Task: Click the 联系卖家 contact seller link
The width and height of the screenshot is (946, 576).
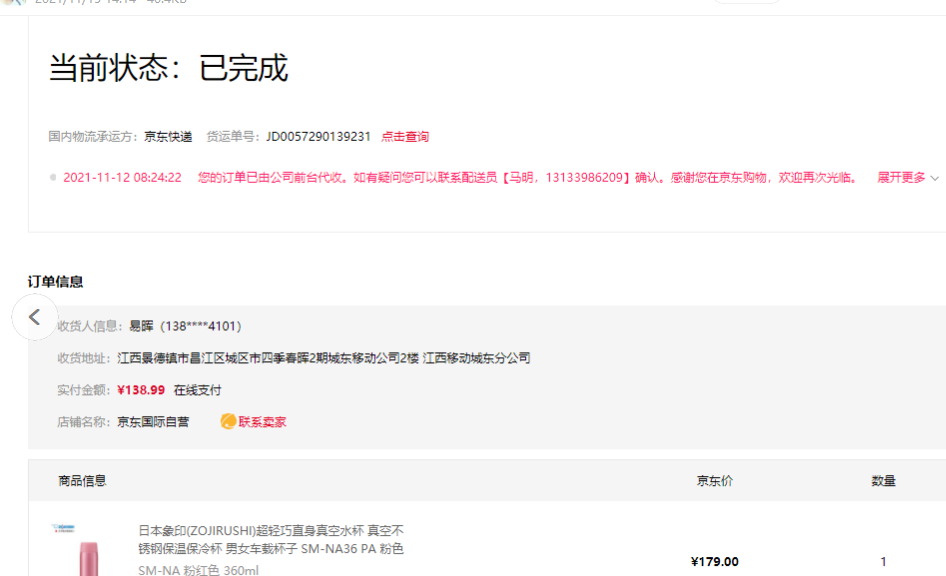Action: [x=262, y=422]
